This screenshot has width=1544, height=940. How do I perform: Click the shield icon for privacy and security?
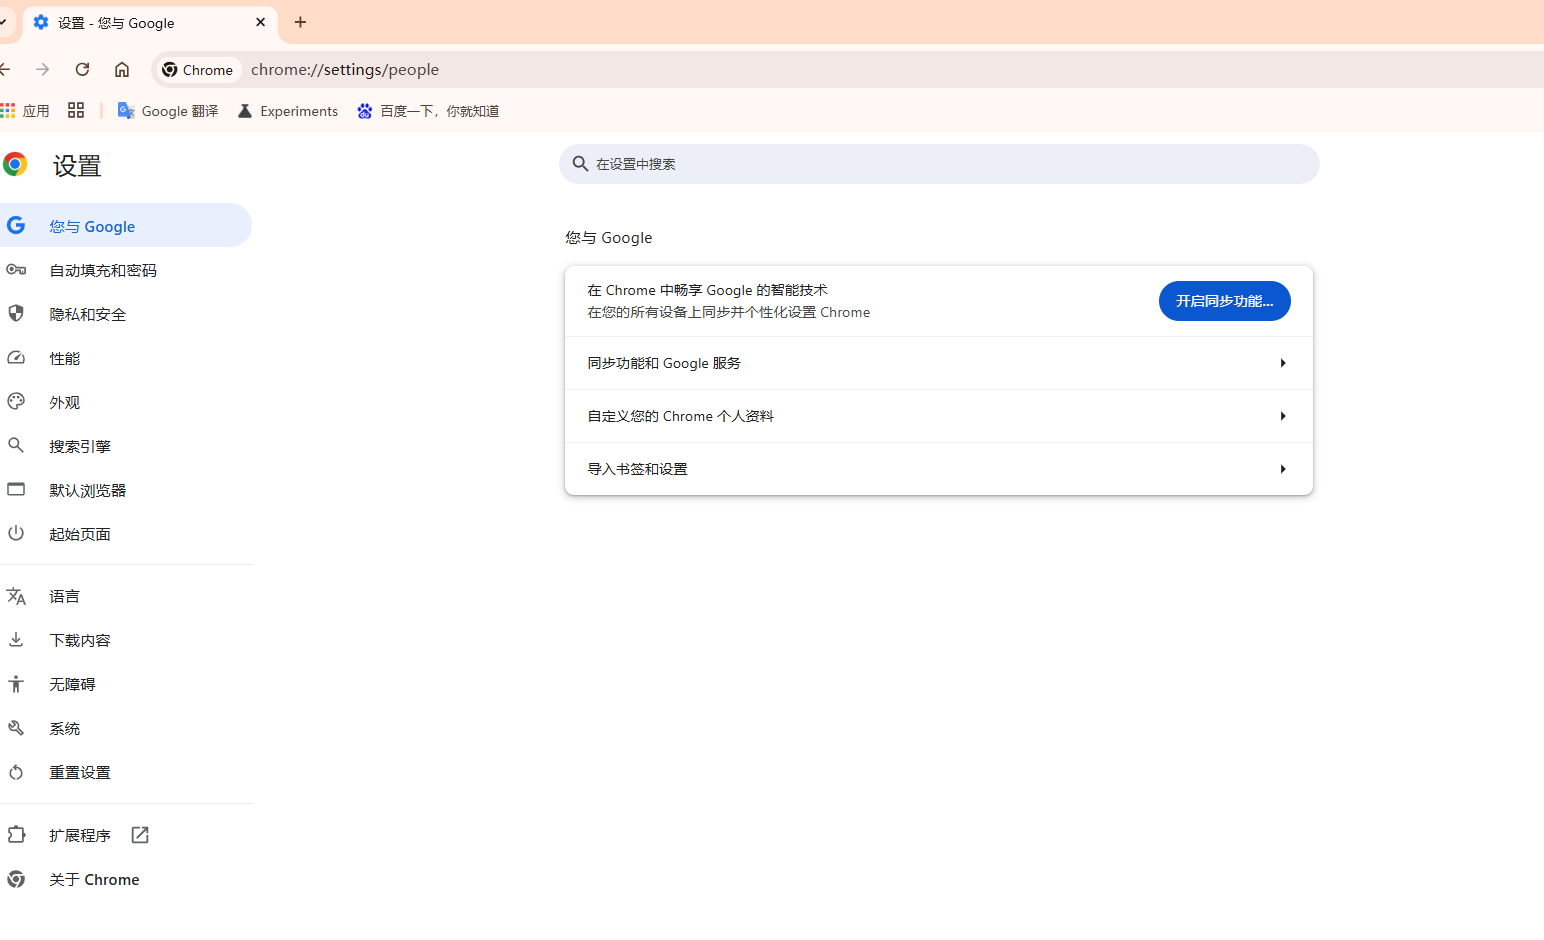click(16, 313)
